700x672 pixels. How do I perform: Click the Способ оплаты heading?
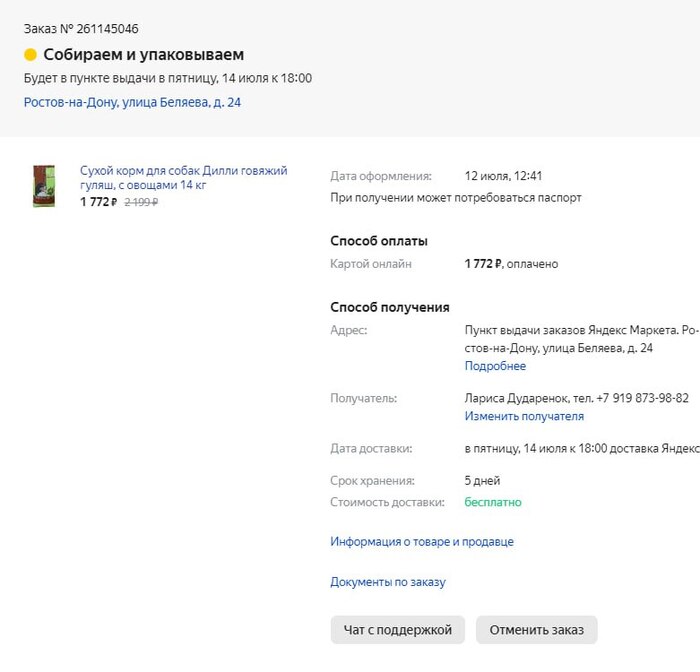(379, 241)
